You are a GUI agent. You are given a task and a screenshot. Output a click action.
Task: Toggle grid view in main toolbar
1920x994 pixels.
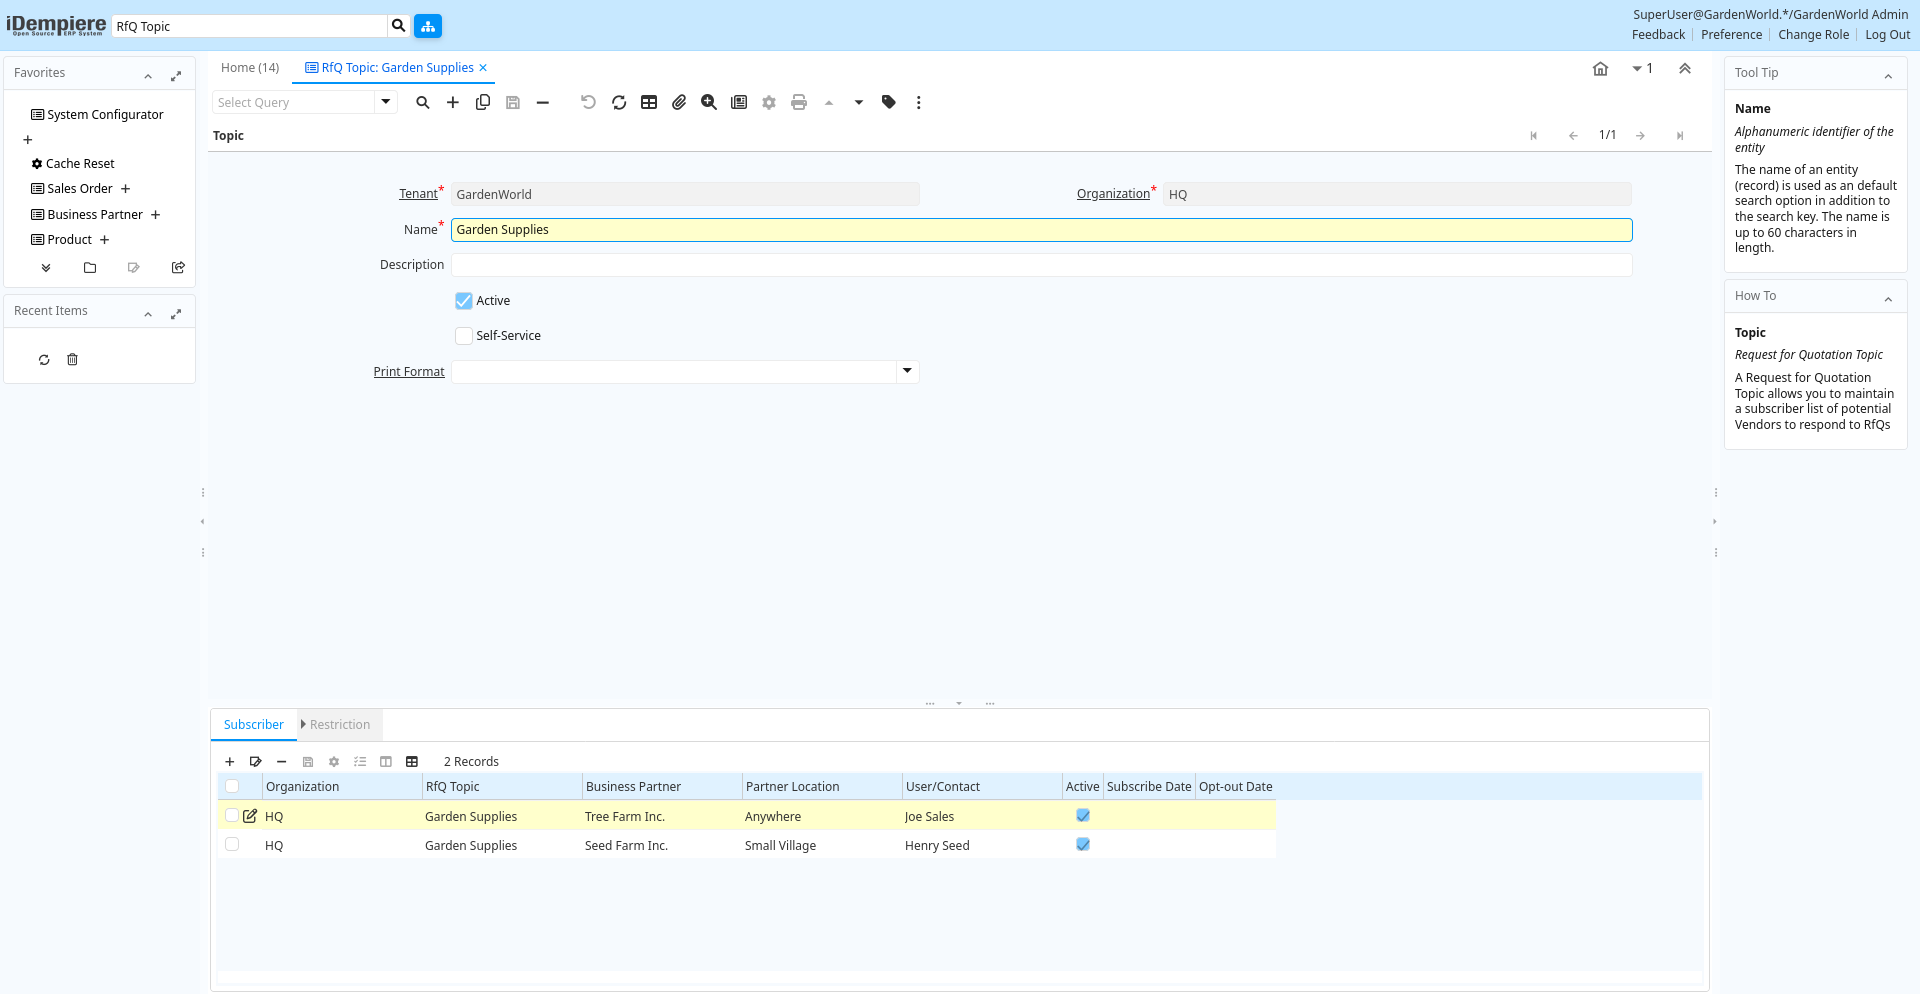point(649,102)
